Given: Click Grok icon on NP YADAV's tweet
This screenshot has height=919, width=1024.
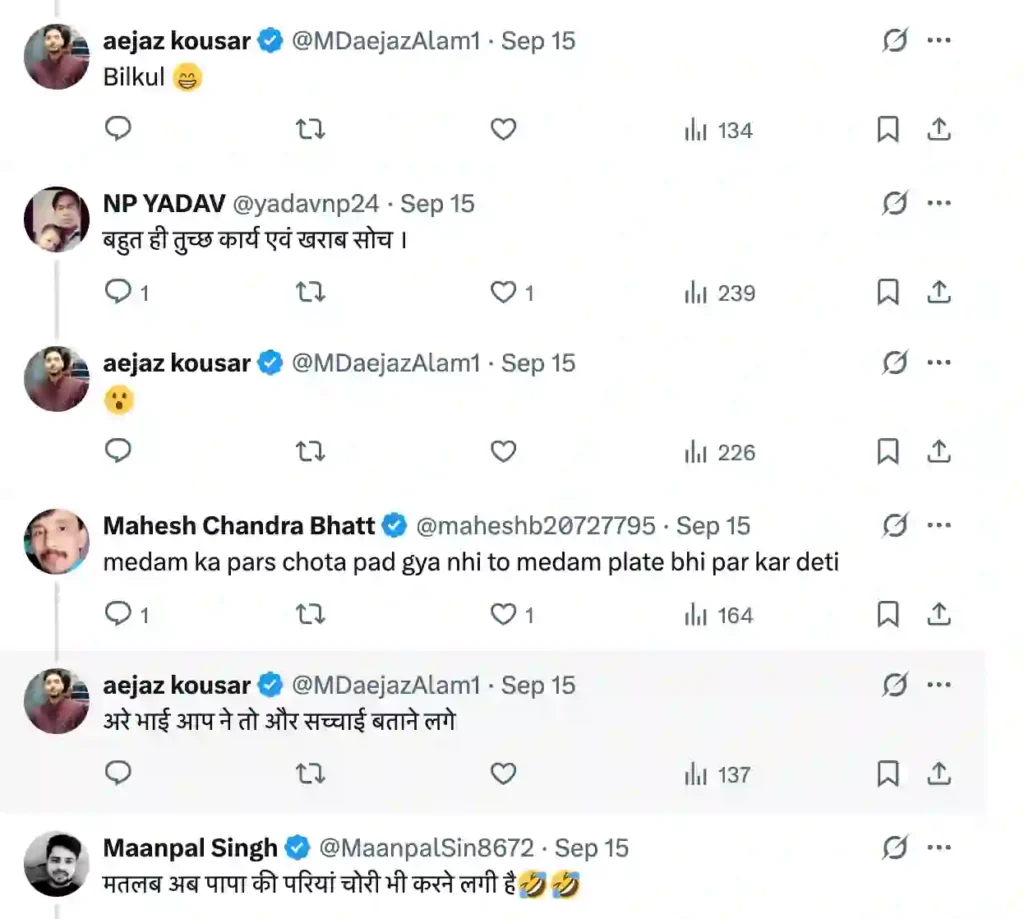Looking at the screenshot, I should click(x=894, y=203).
